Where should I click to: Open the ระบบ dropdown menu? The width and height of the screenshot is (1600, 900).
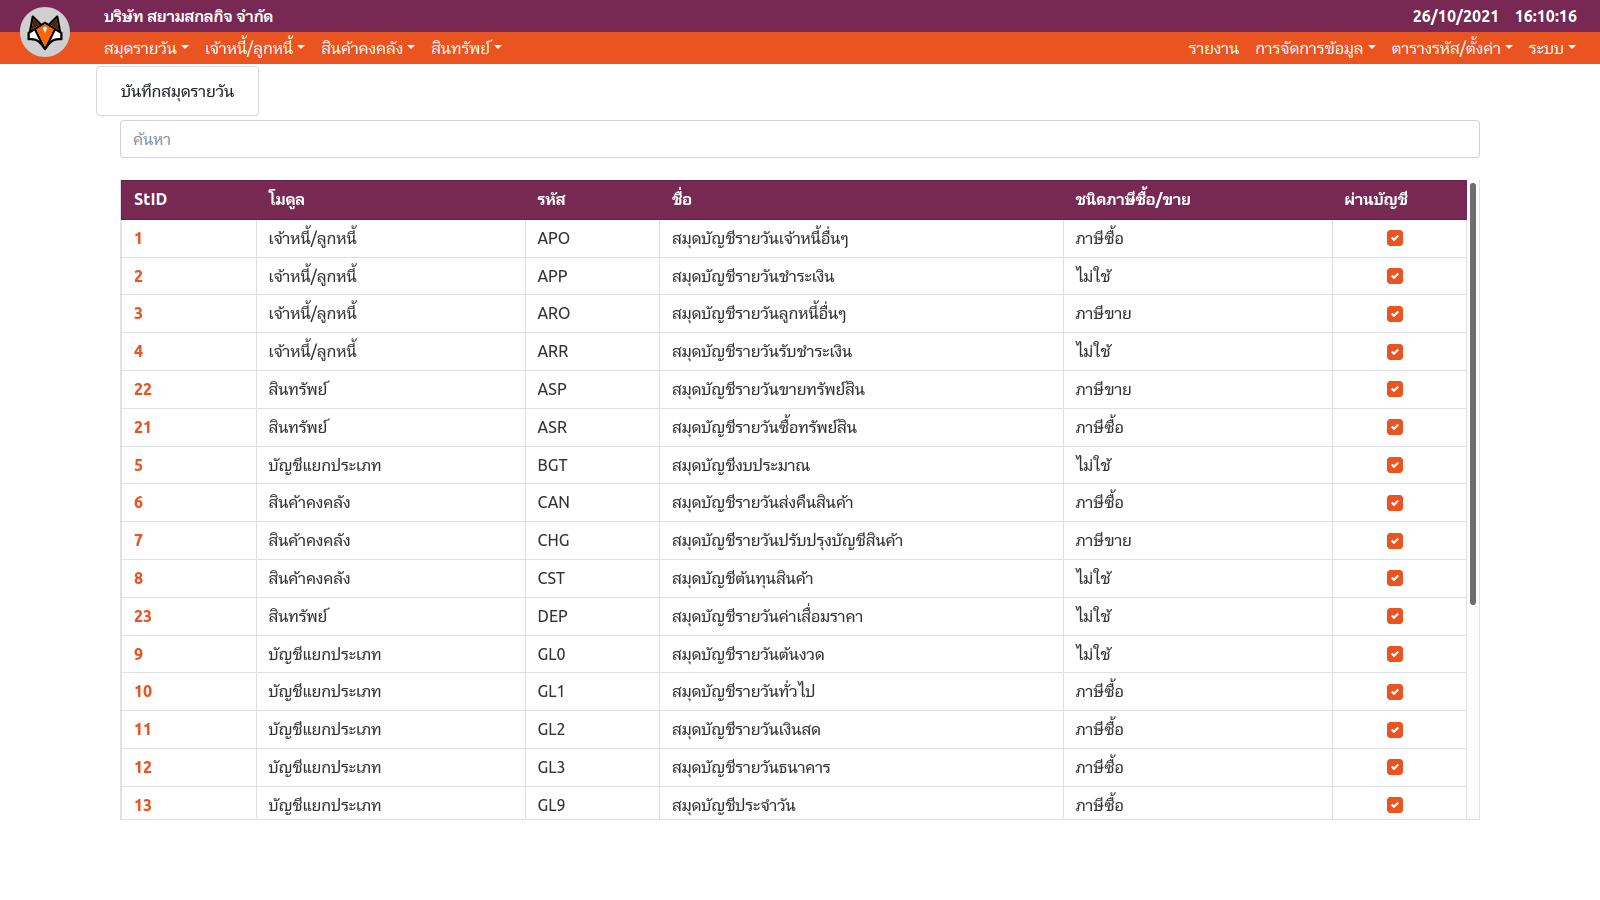click(1551, 48)
